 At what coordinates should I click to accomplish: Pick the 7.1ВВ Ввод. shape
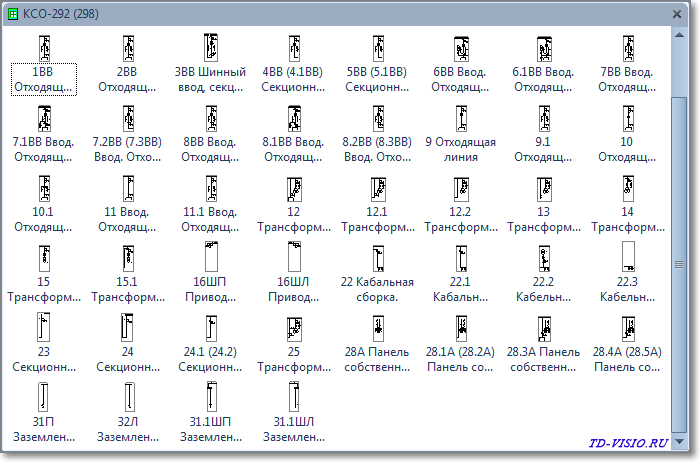[43, 134]
